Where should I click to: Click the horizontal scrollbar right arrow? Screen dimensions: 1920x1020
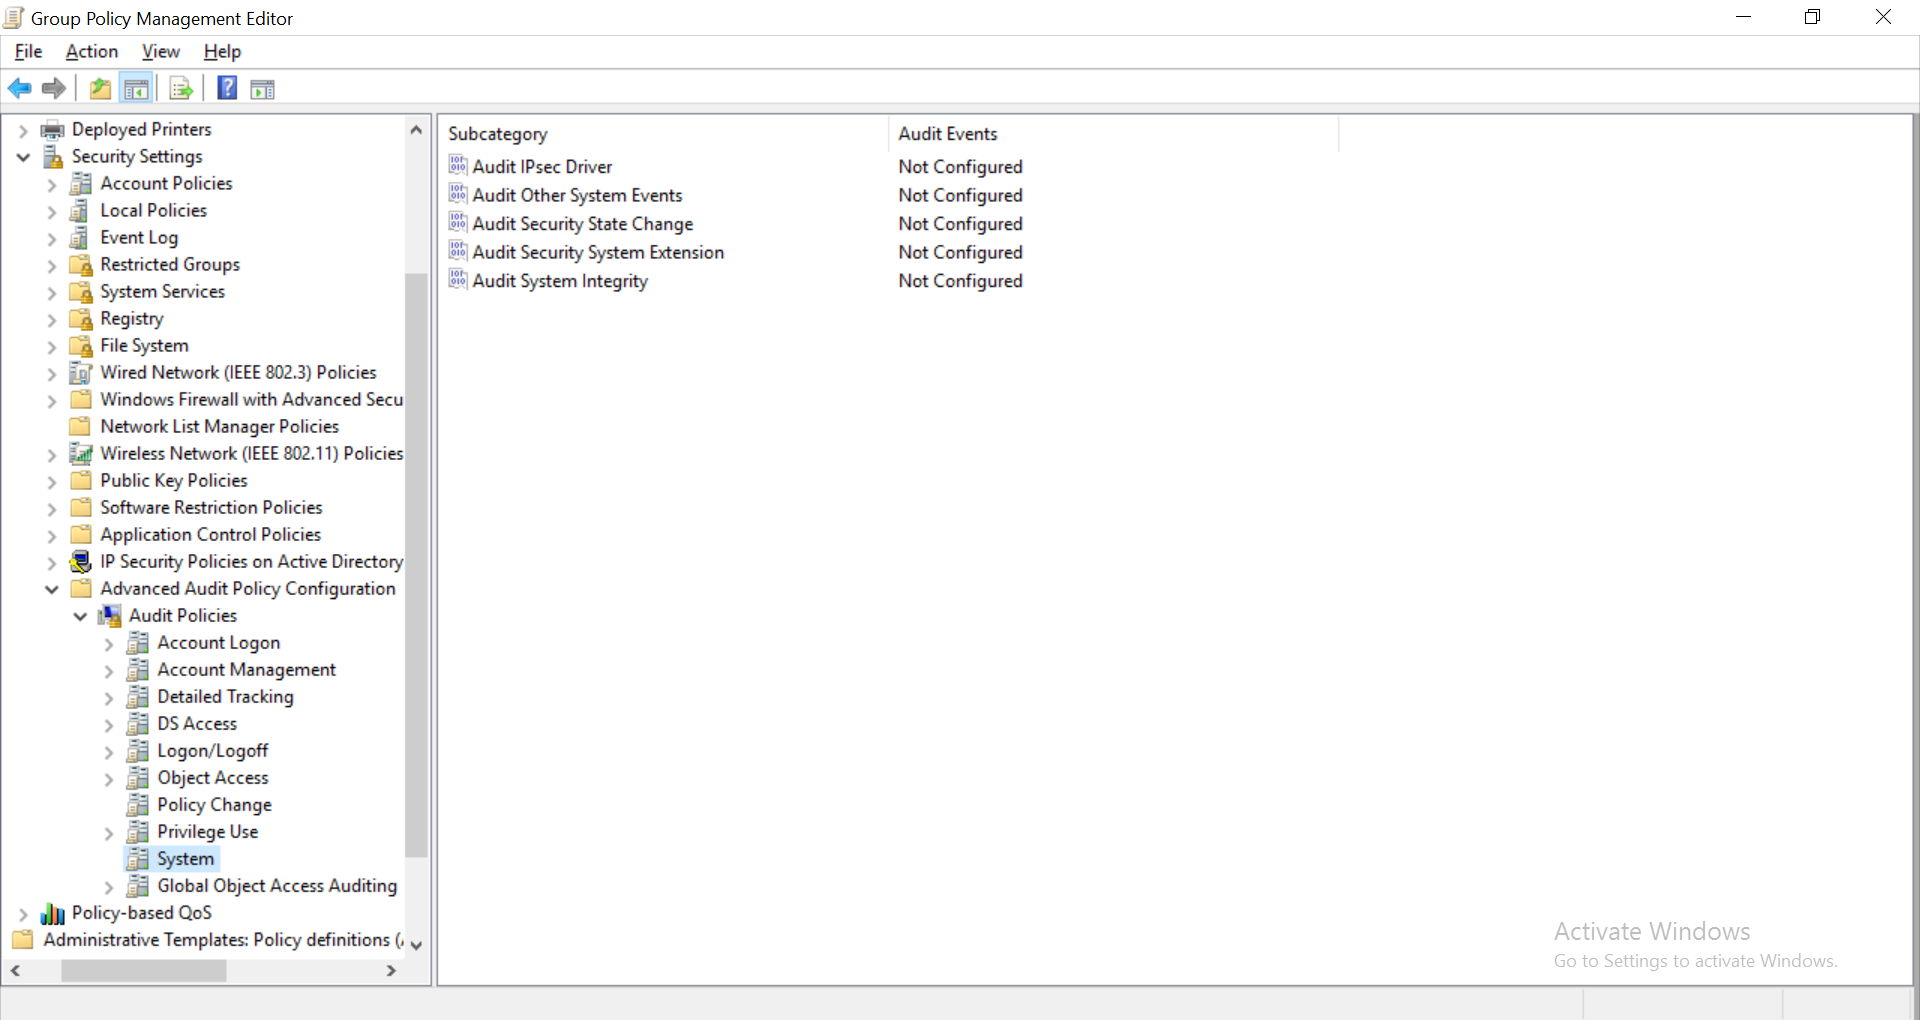coord(391,970)
